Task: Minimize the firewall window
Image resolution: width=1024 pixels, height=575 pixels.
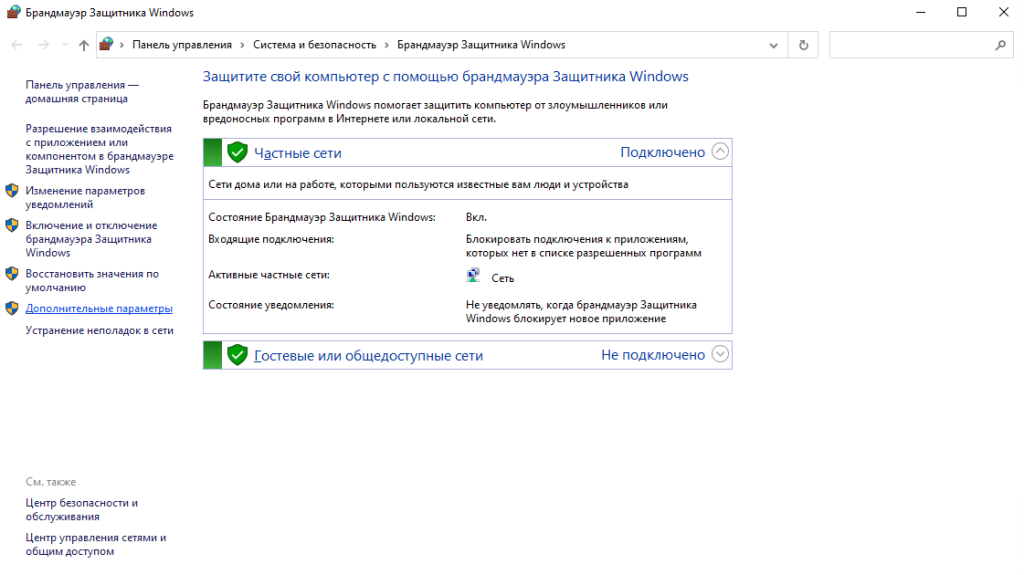Action: click(921, 12)
